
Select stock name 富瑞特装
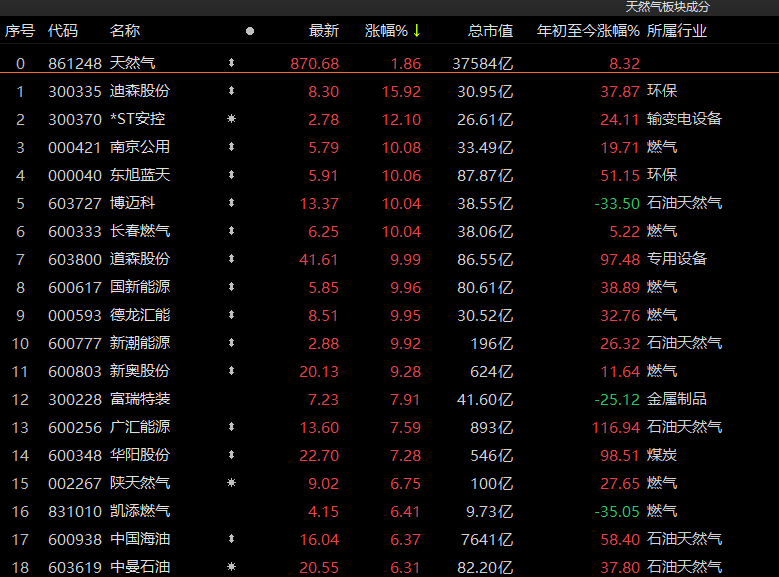pos(140,399)
